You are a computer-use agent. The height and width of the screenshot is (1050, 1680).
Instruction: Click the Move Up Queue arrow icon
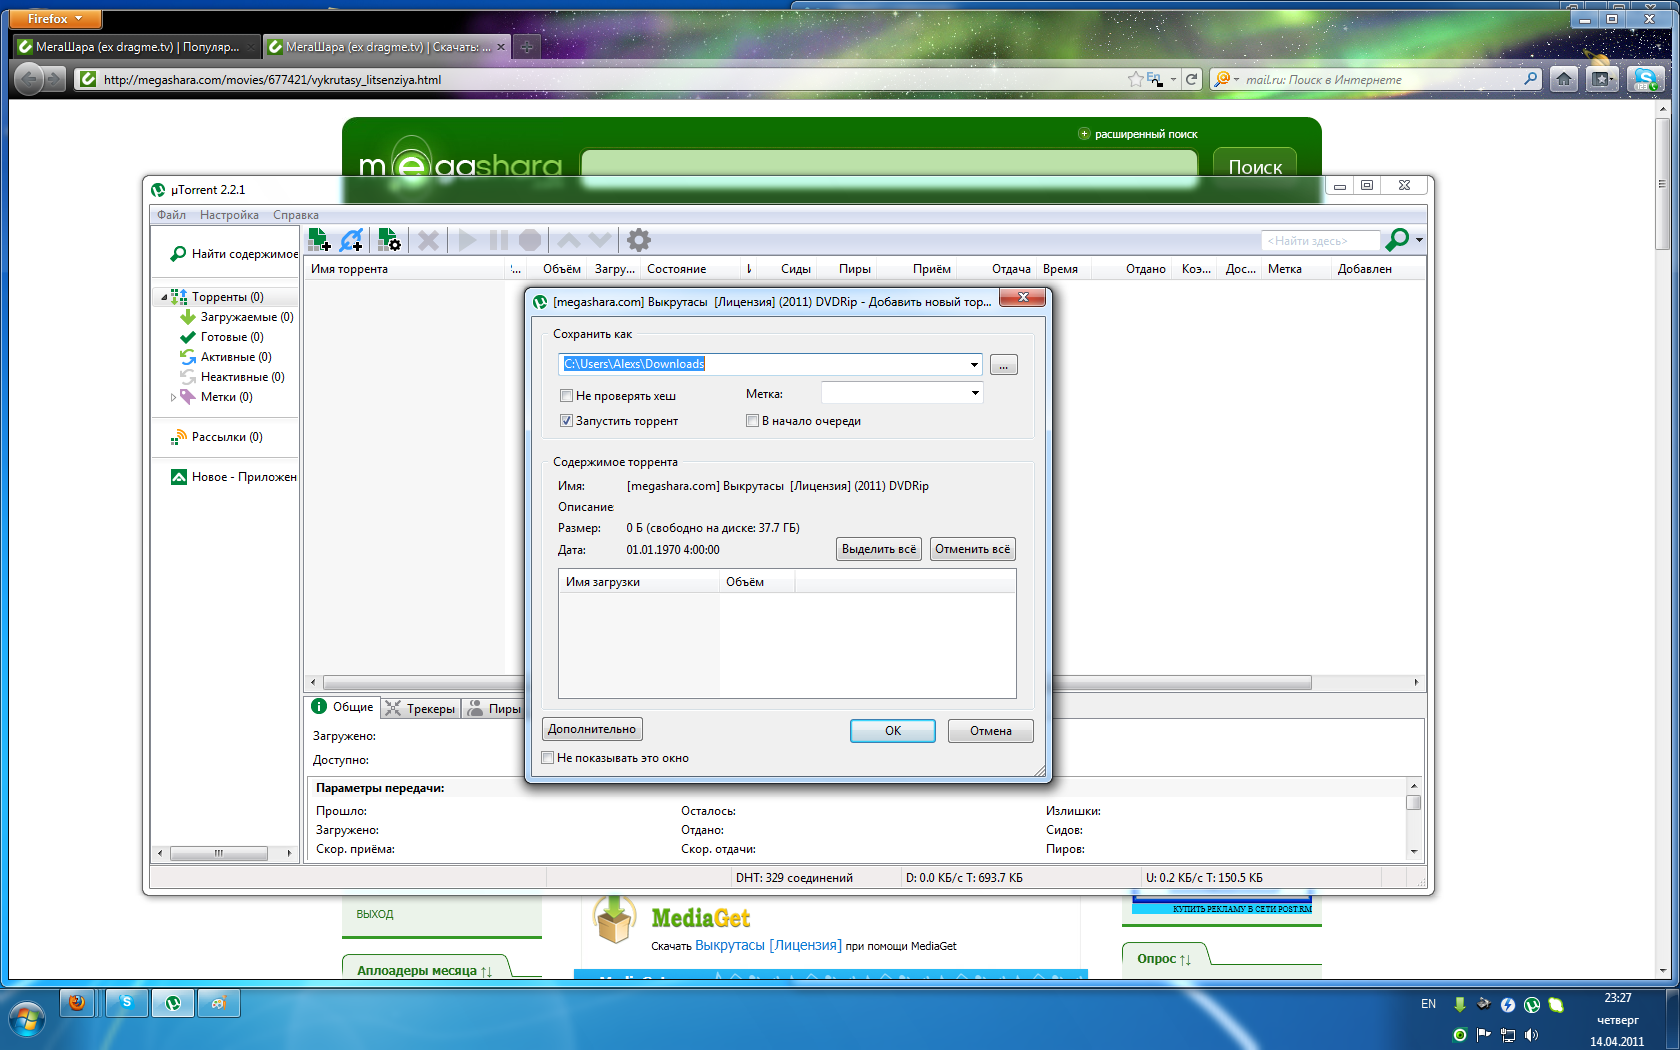569,240
